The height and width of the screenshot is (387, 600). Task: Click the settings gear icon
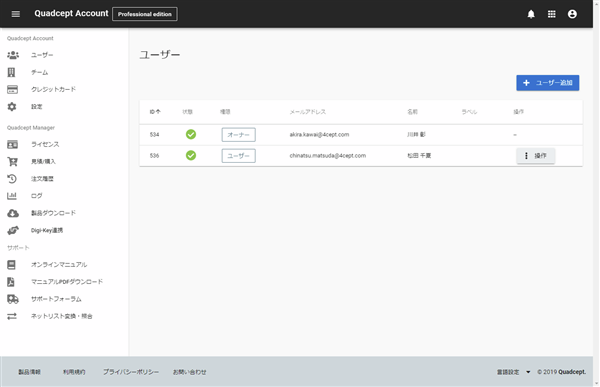(x=12, y=106)
